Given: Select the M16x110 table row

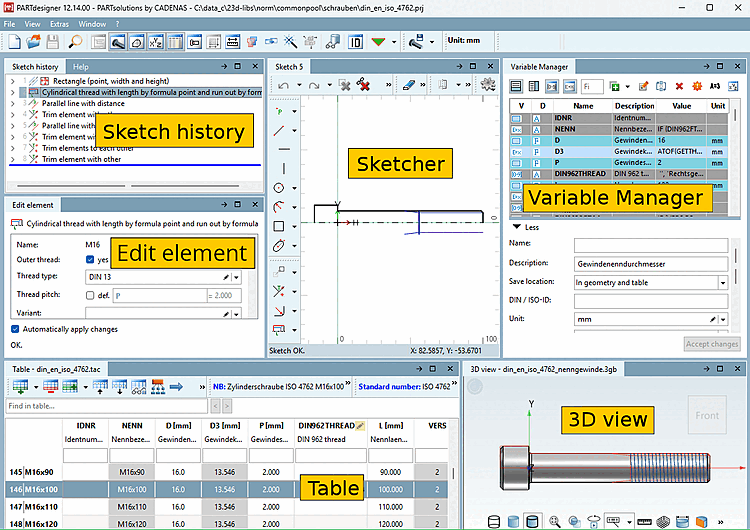Looking at the screenshot, I should coord(227,507).
